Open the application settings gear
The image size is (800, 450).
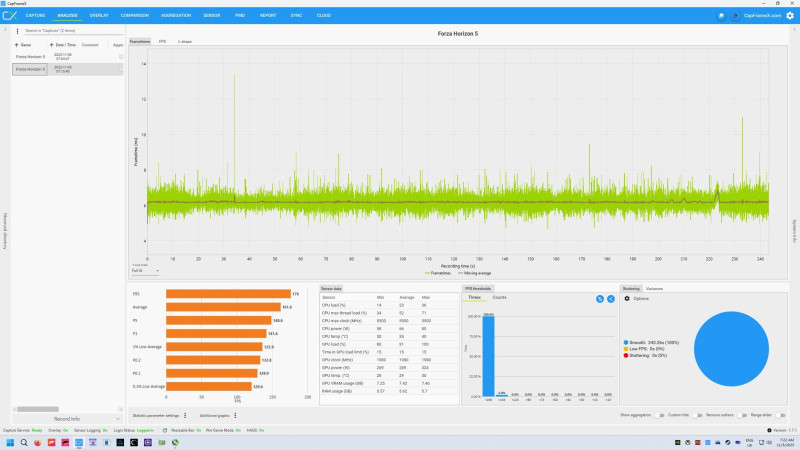pos(790,15)
